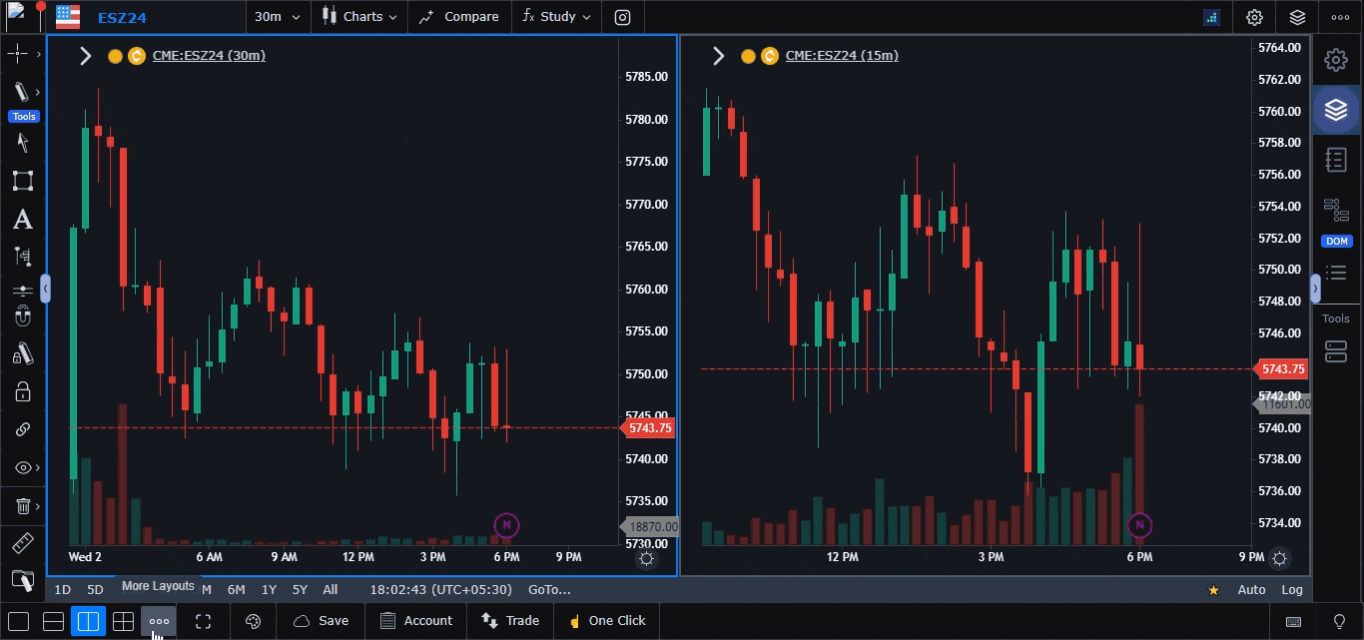Screen dimensions: 1364x640
Task: Click the Save button
Action: pyautogui.click(x=320, y=621)
